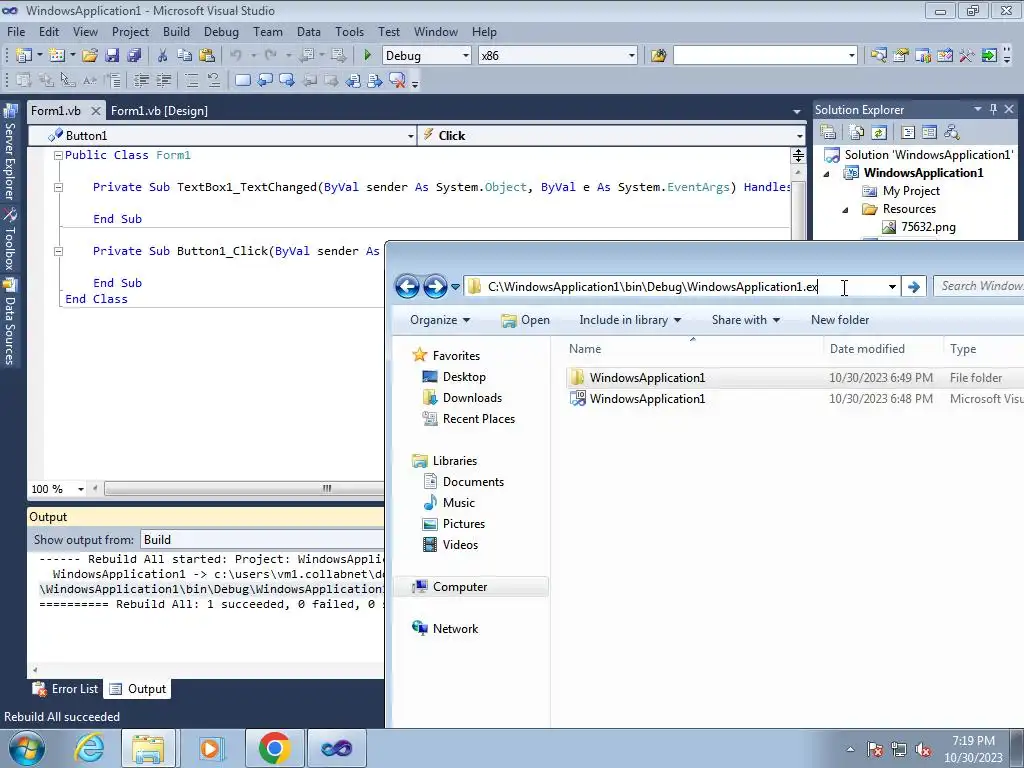The width and height of the screenshot is (1024, 768).
Task: Click the Clear all bookmarks icon
Action: 397,80
